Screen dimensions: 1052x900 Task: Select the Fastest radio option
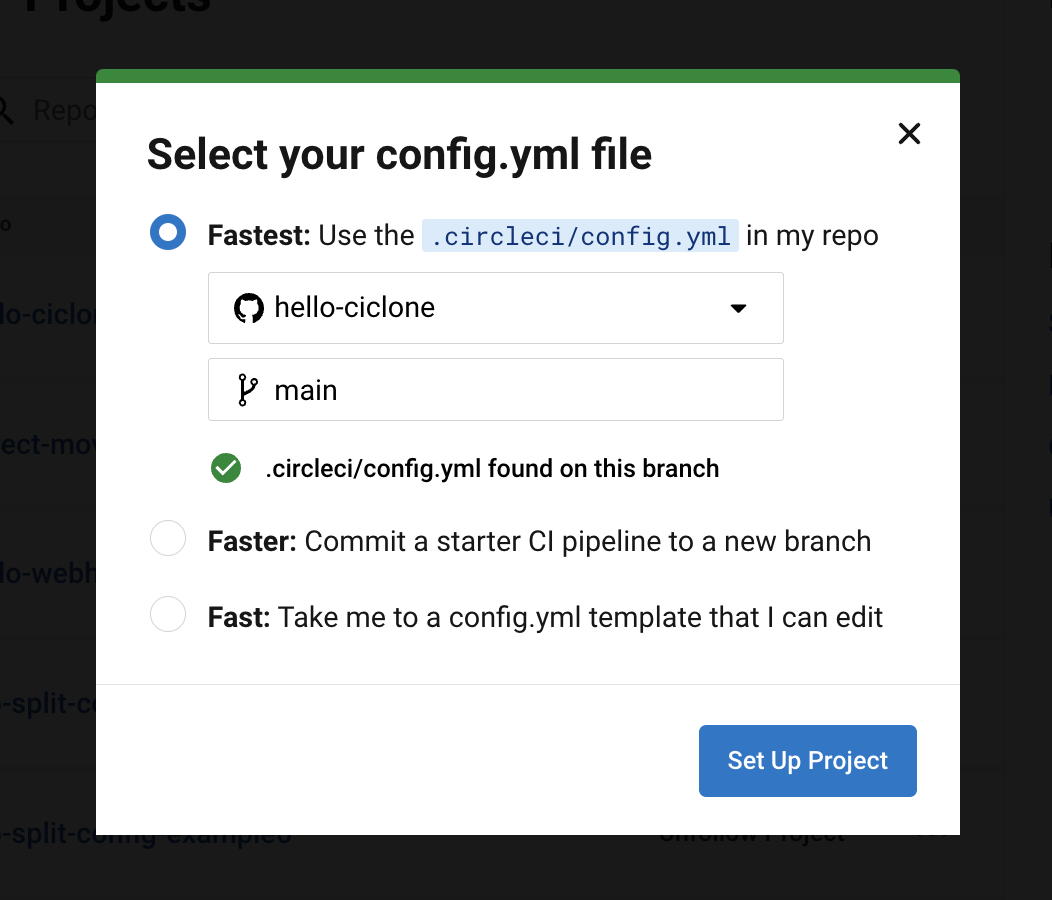(x=168, y=232)
